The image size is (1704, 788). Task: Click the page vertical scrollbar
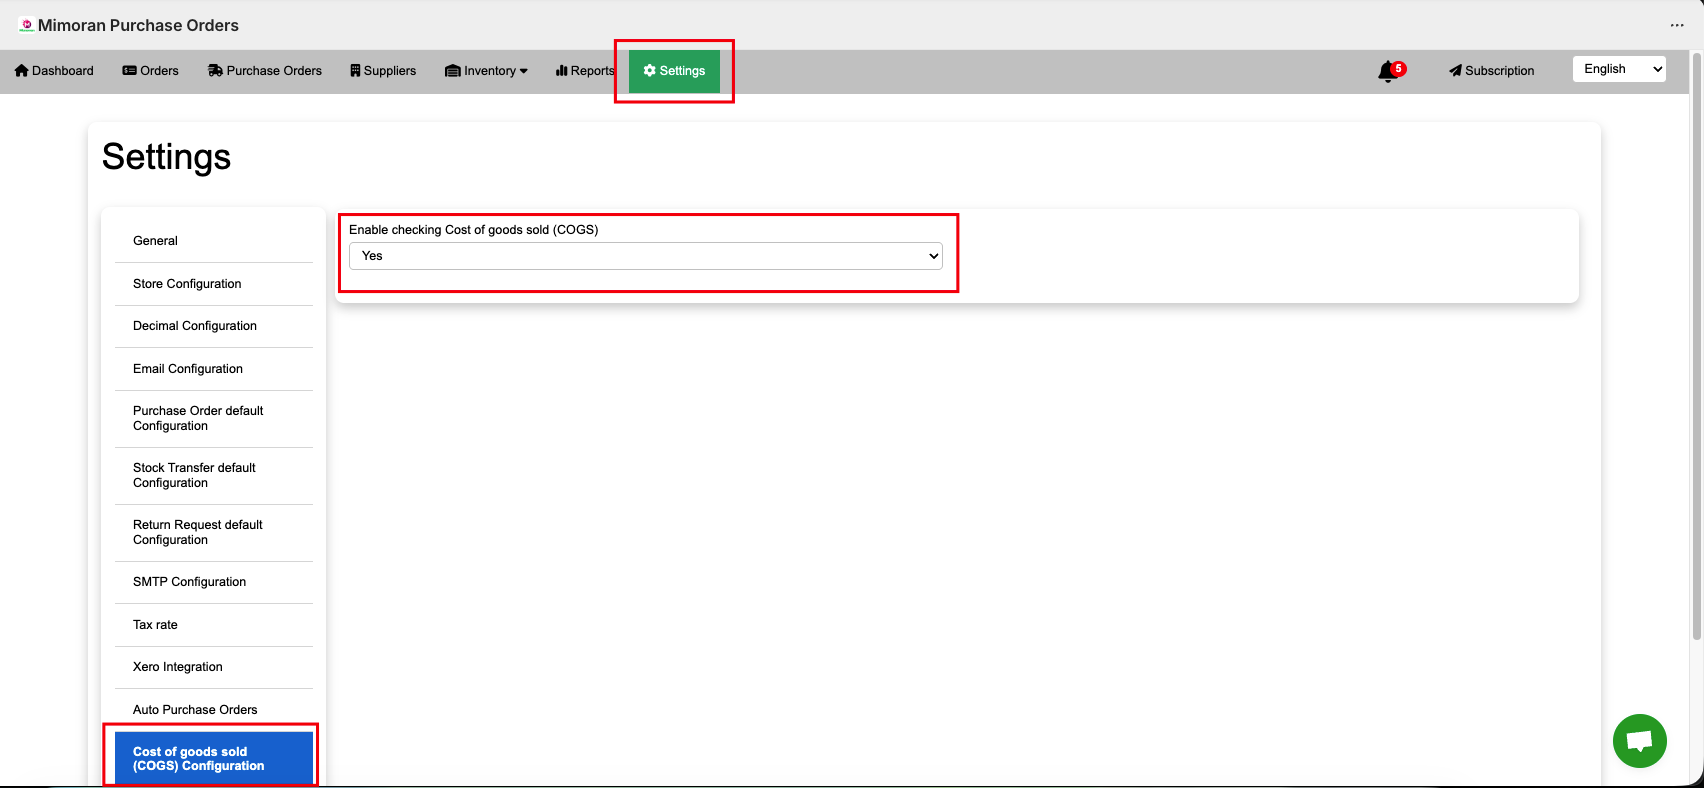[x=1696, y=350]
